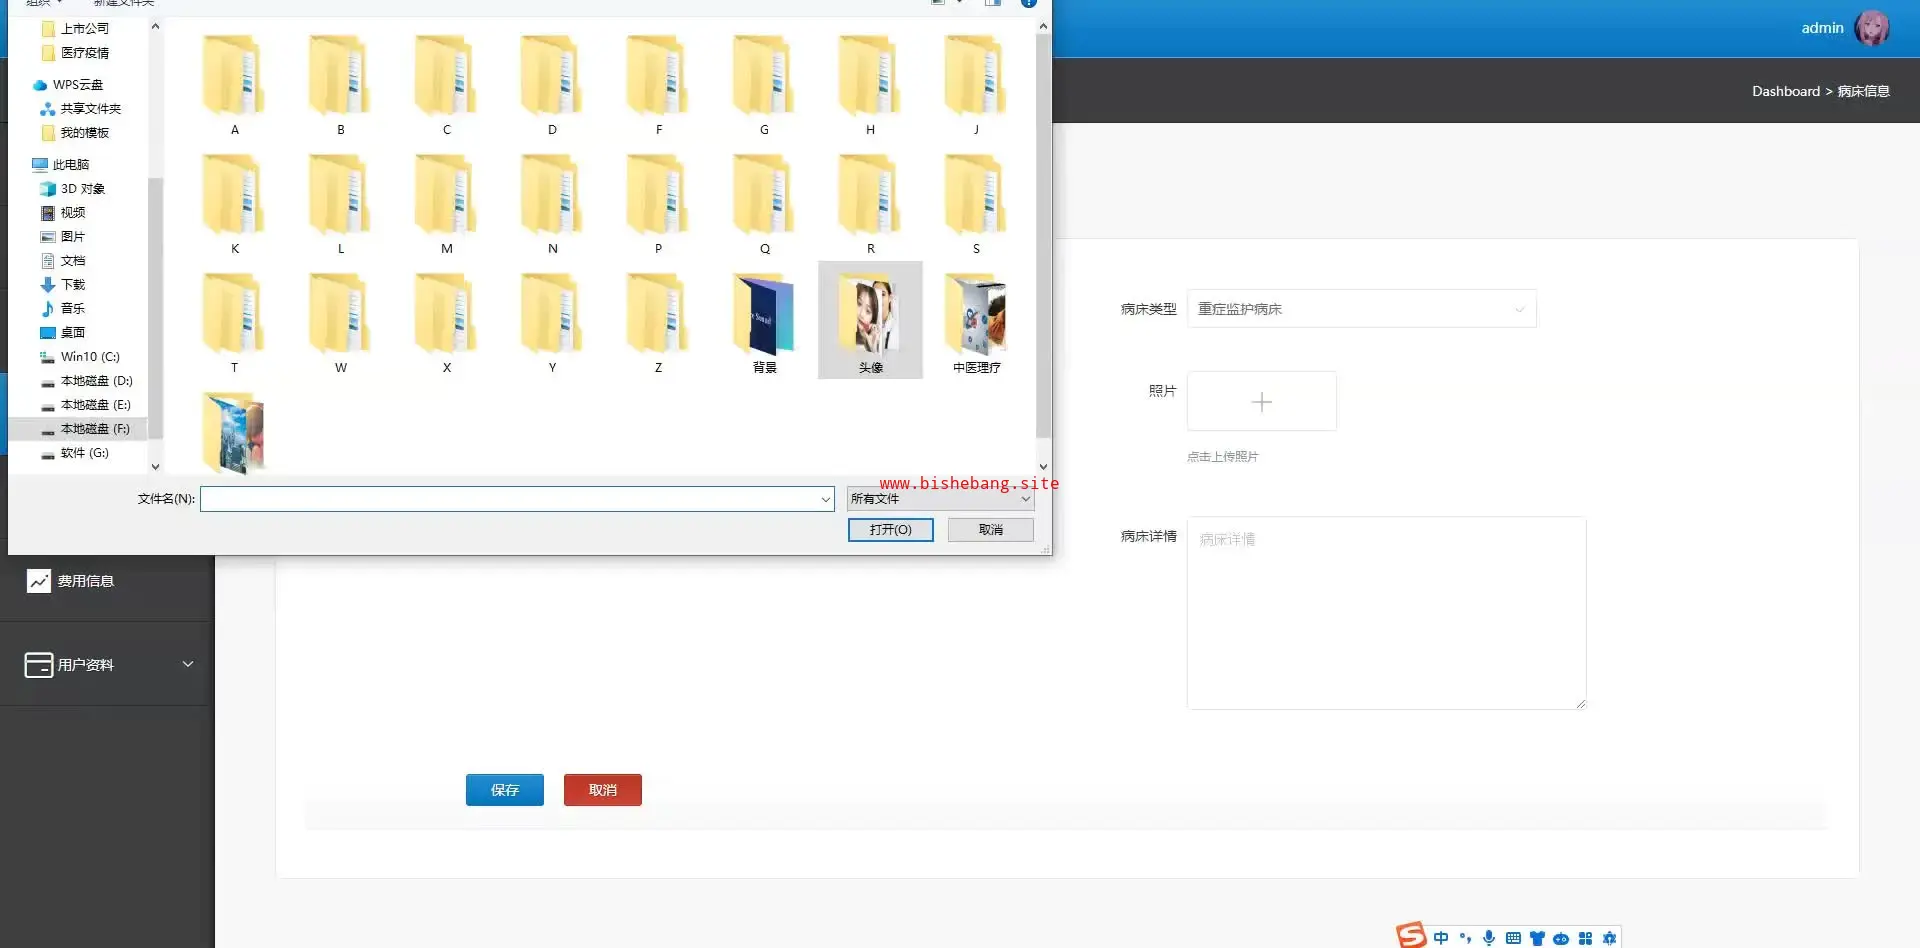The width and height of the screenshot is (1920, 948).
Task: Select the 背景 folder
Action: 764,322
